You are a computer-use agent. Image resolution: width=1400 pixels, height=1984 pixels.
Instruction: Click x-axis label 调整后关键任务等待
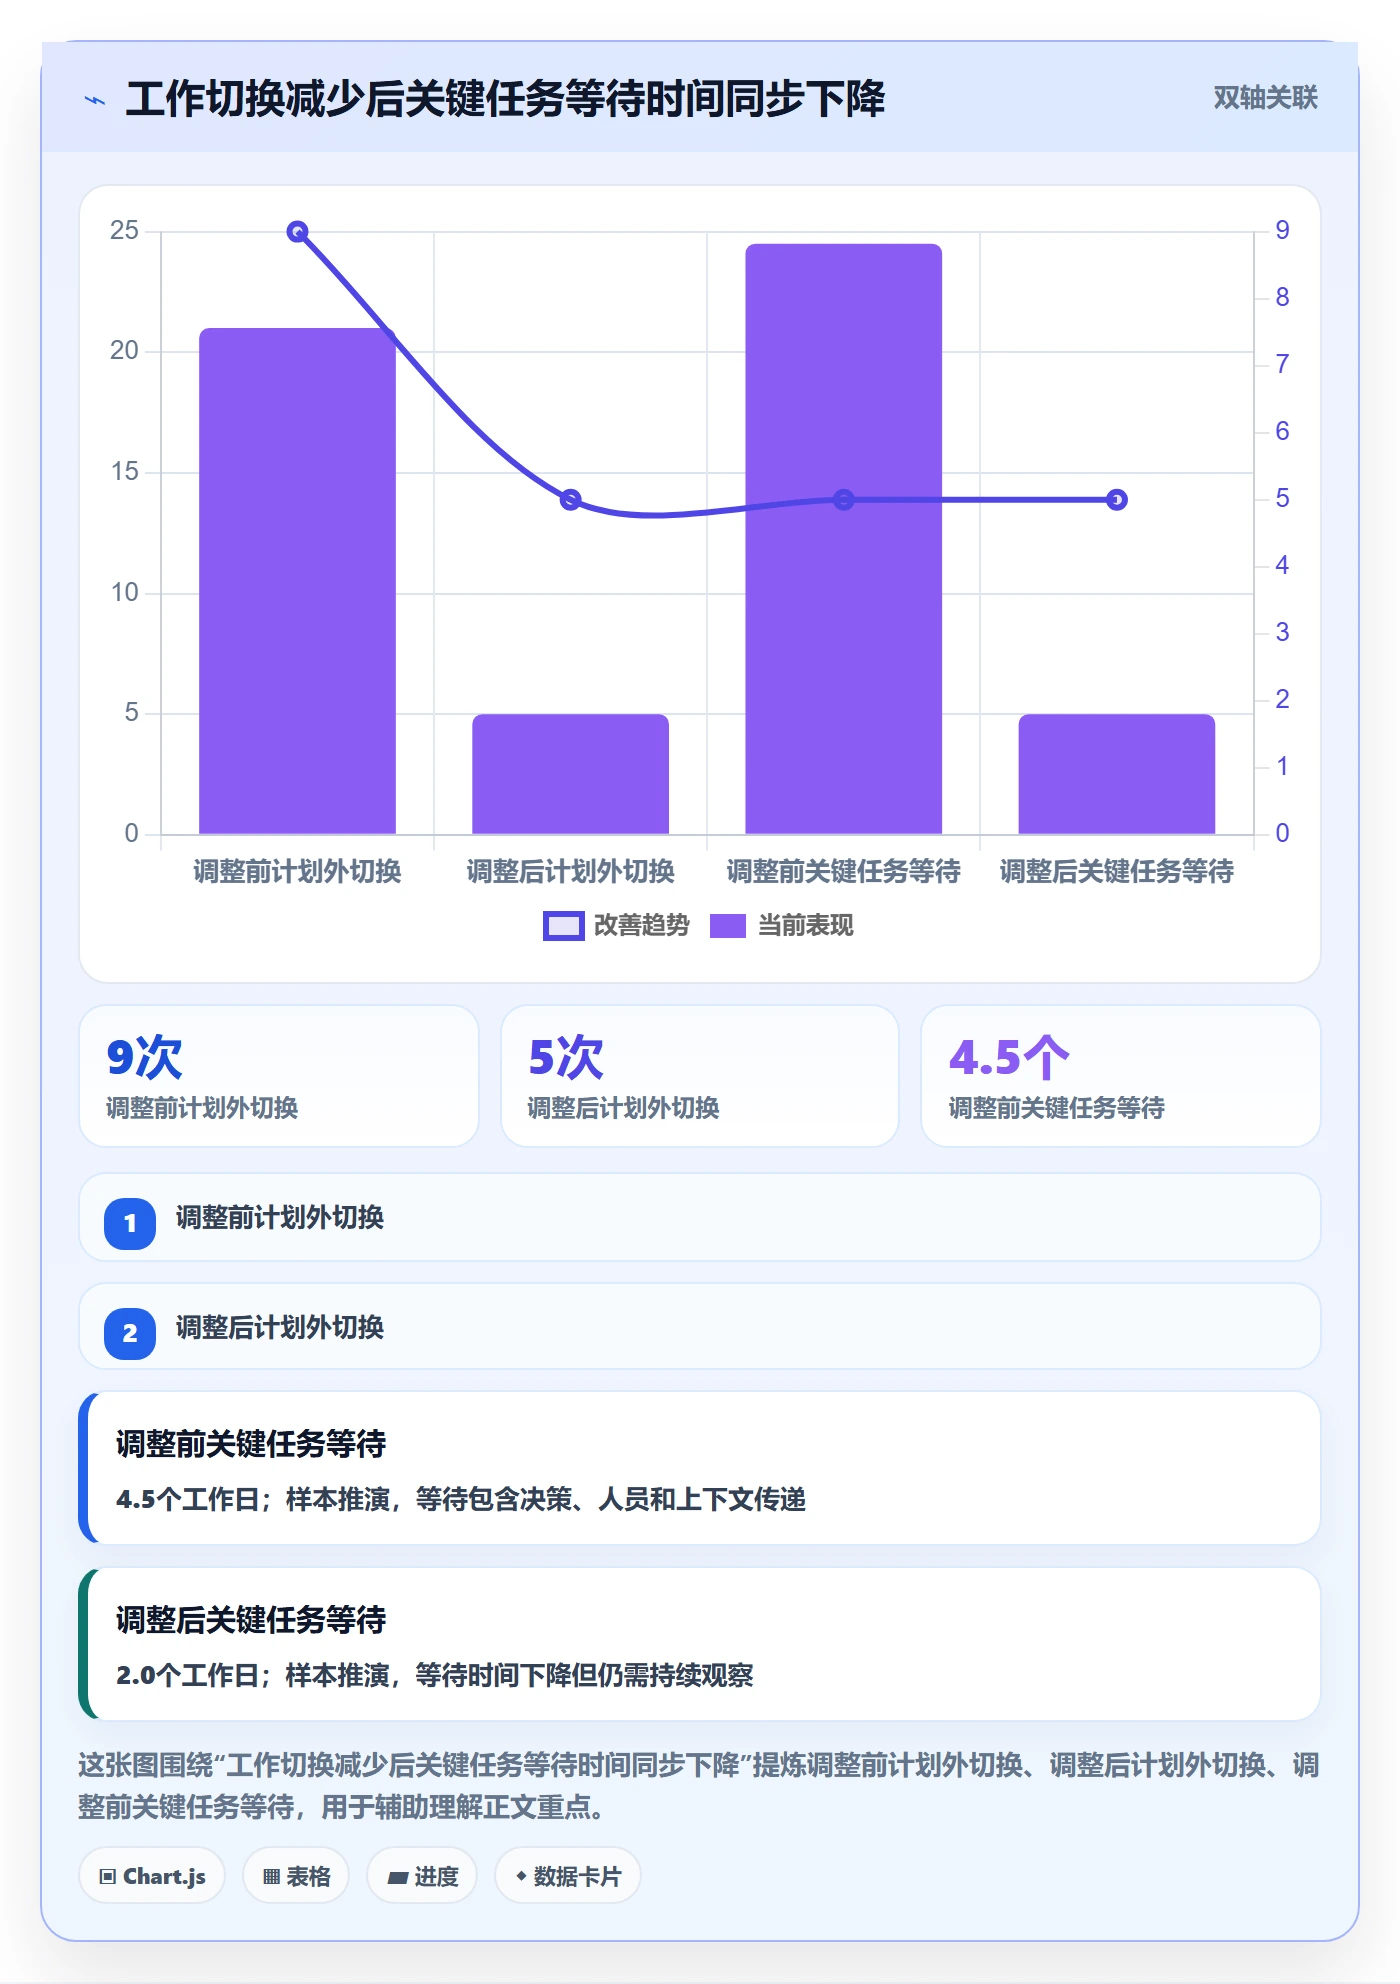[x=1117, y=872]
